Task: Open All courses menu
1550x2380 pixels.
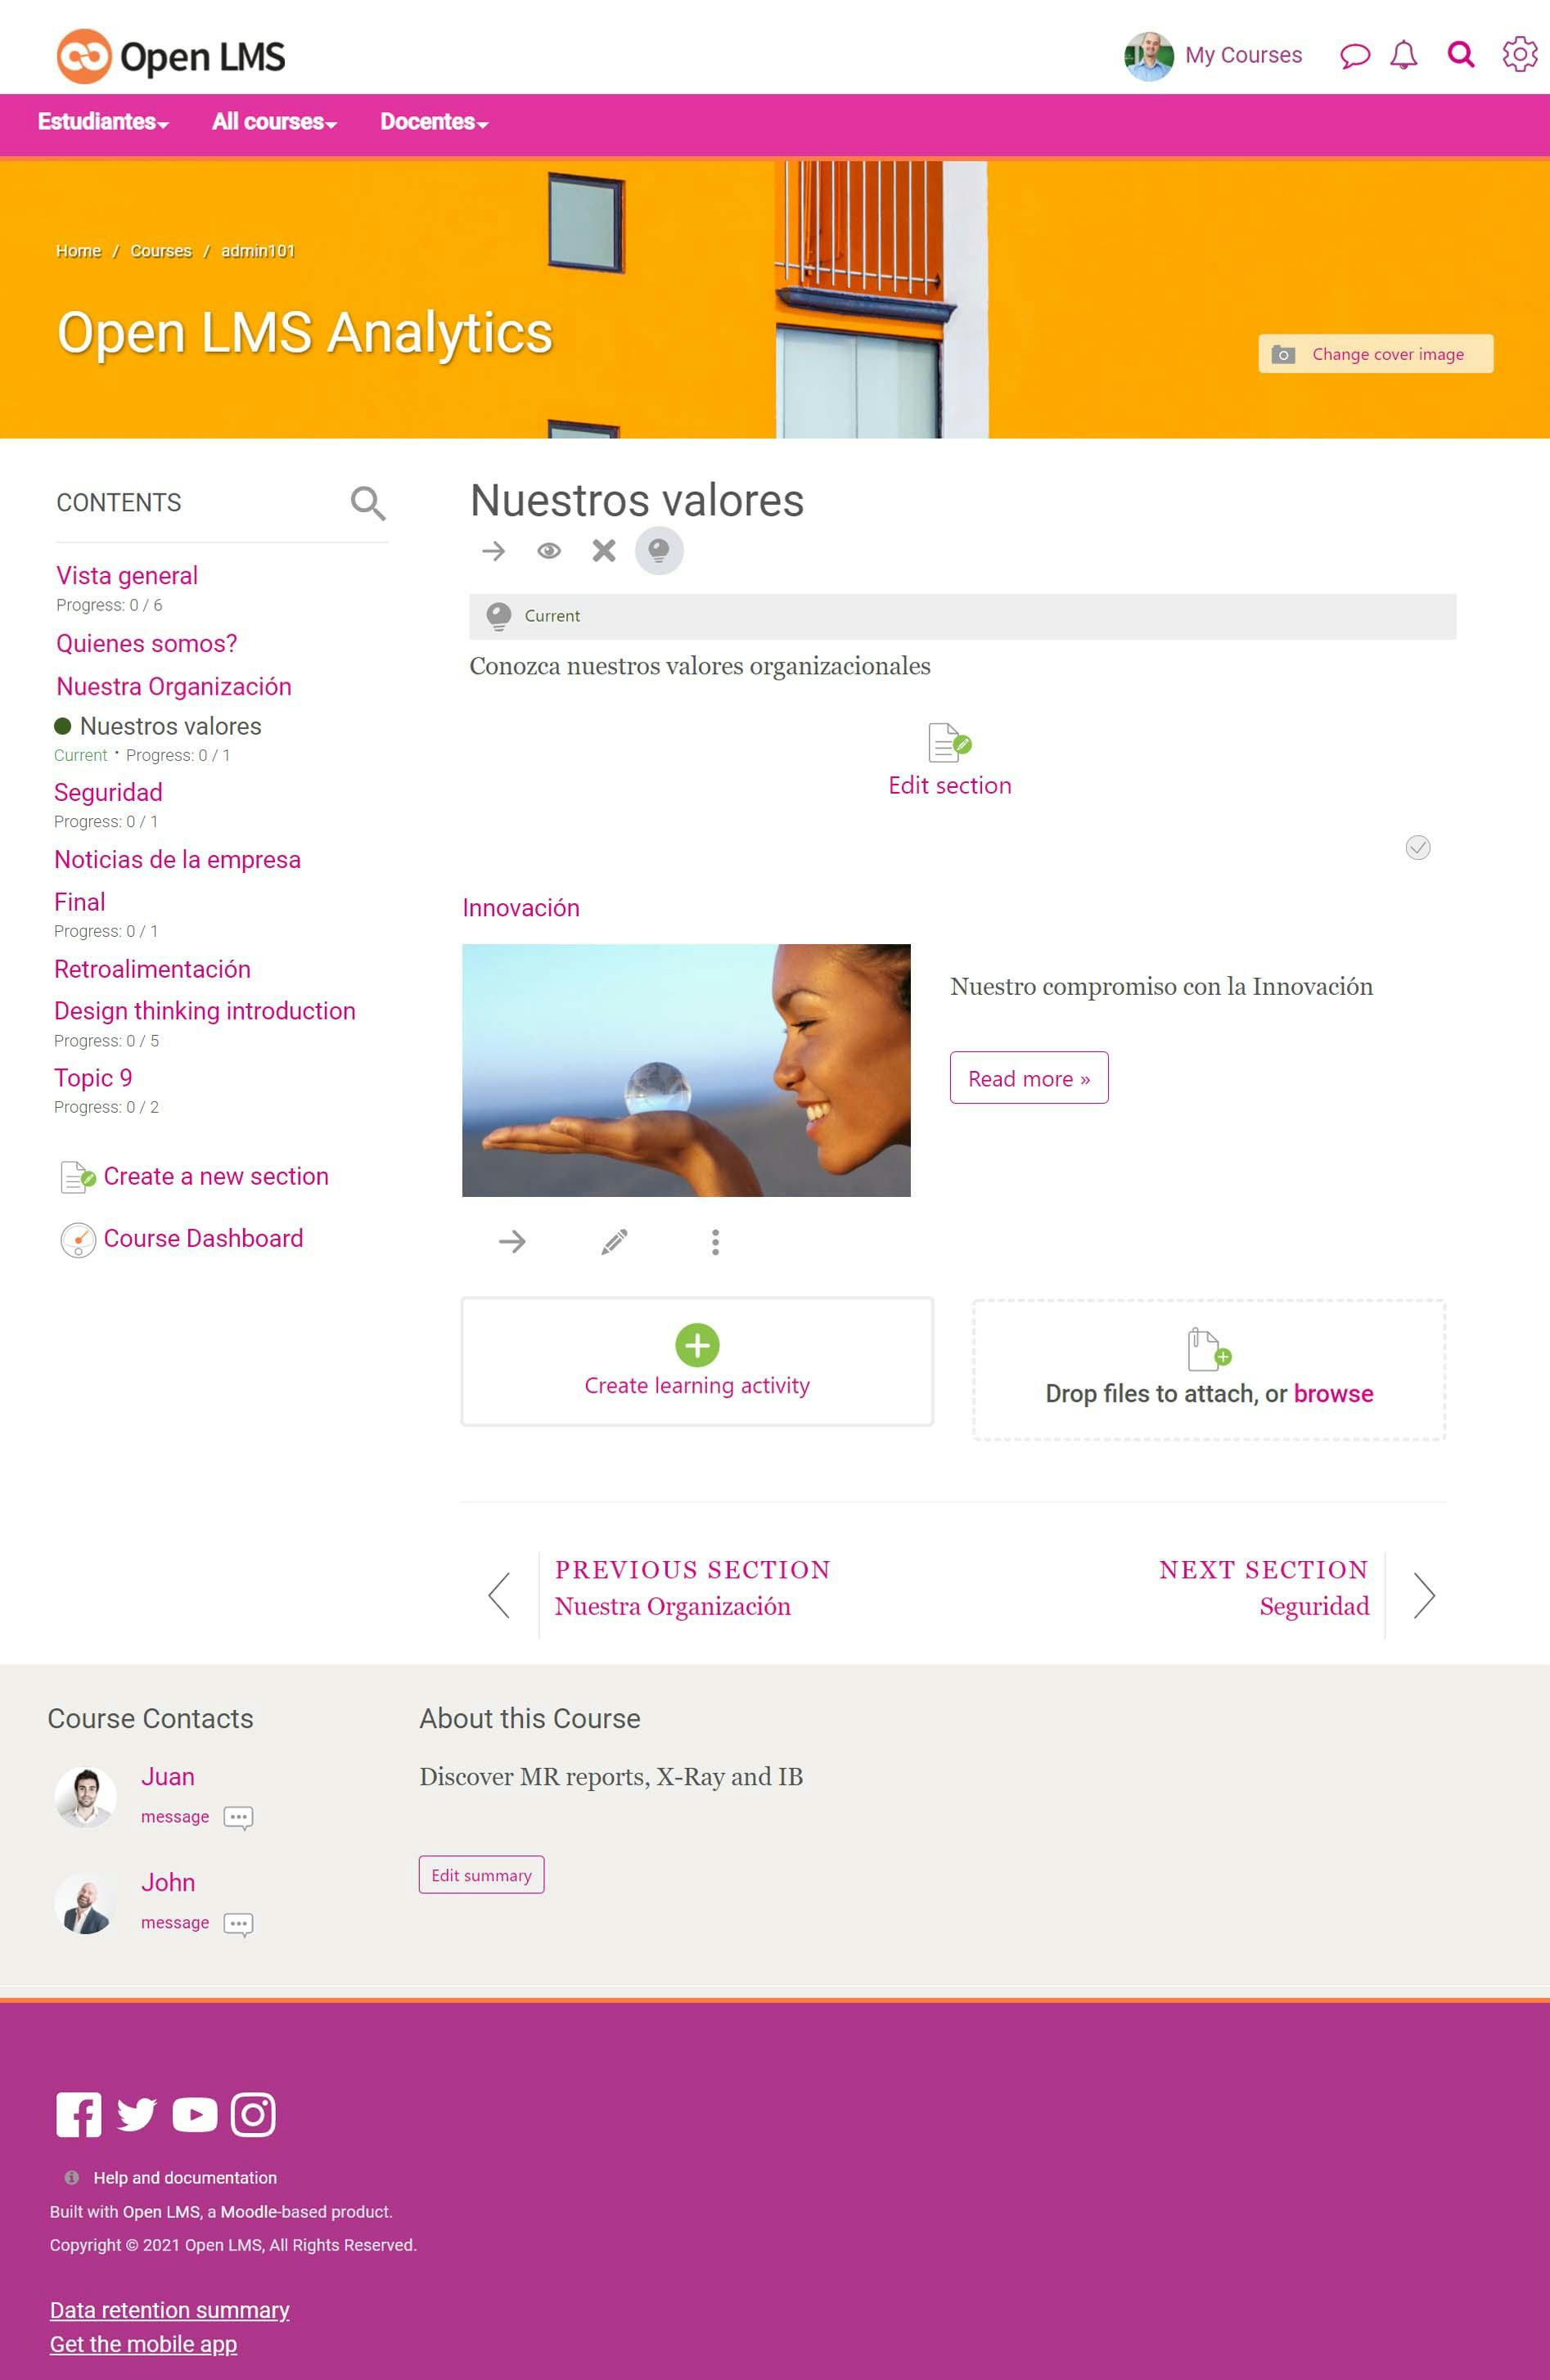Action: click(x=274, y=122)
